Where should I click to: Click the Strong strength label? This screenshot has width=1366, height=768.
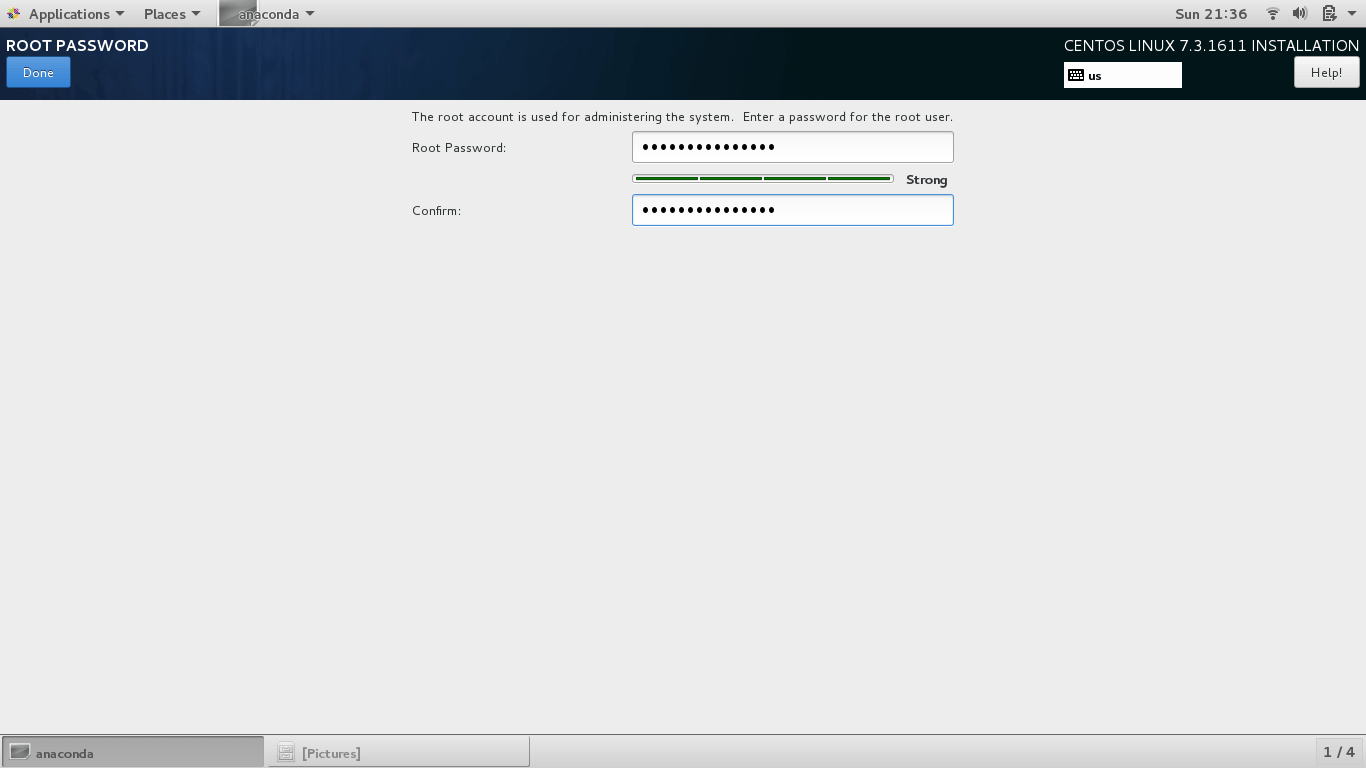(926, 180)
